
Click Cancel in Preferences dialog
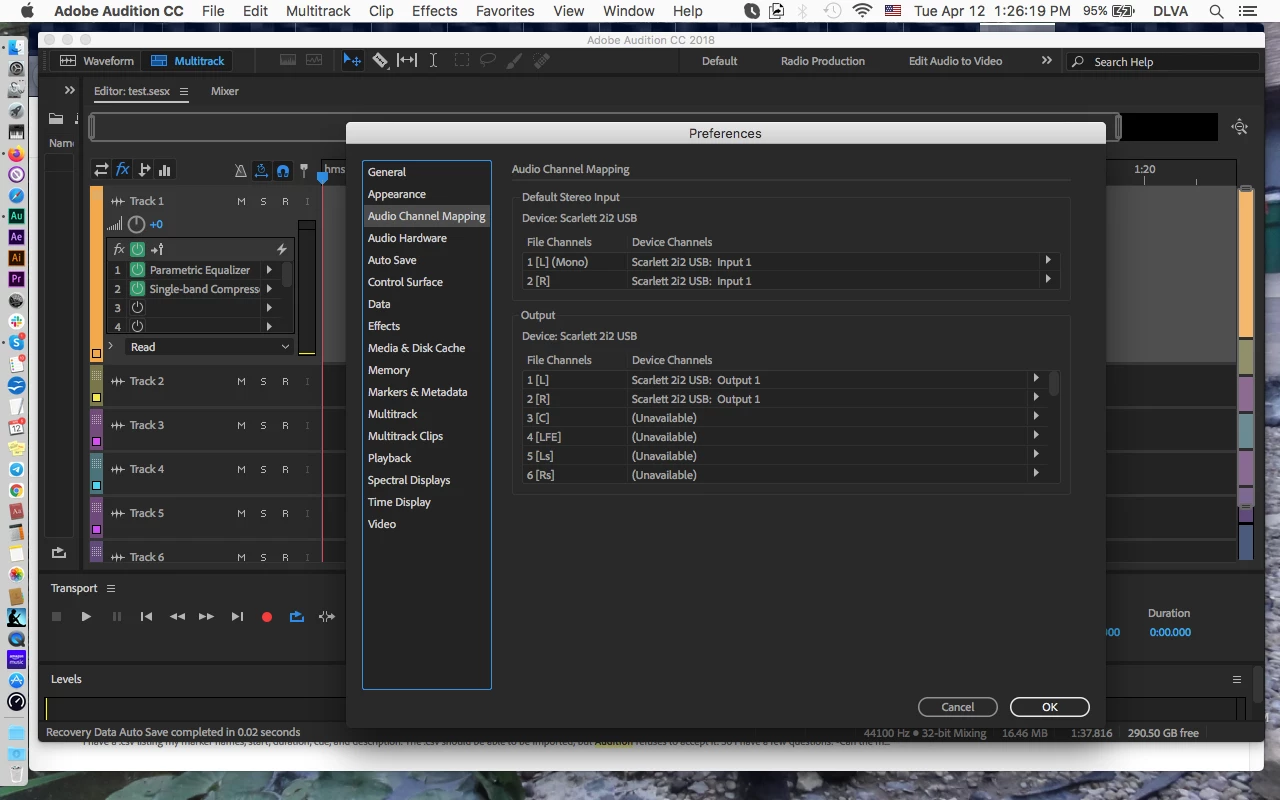pos(957,707)
